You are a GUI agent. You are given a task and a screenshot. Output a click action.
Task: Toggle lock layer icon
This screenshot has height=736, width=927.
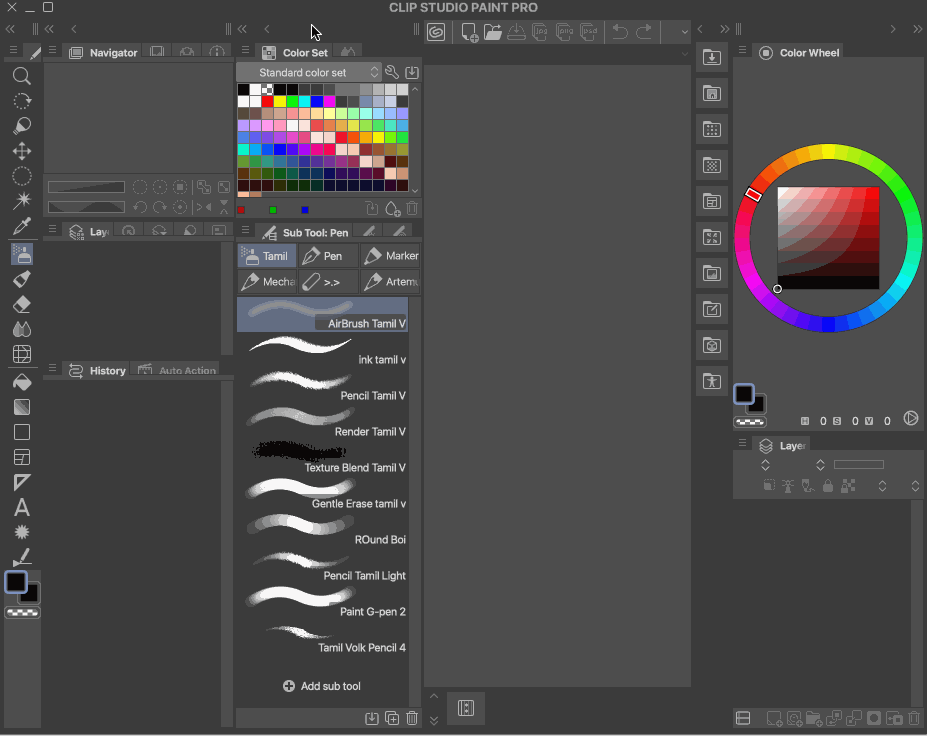coord(828,486)
